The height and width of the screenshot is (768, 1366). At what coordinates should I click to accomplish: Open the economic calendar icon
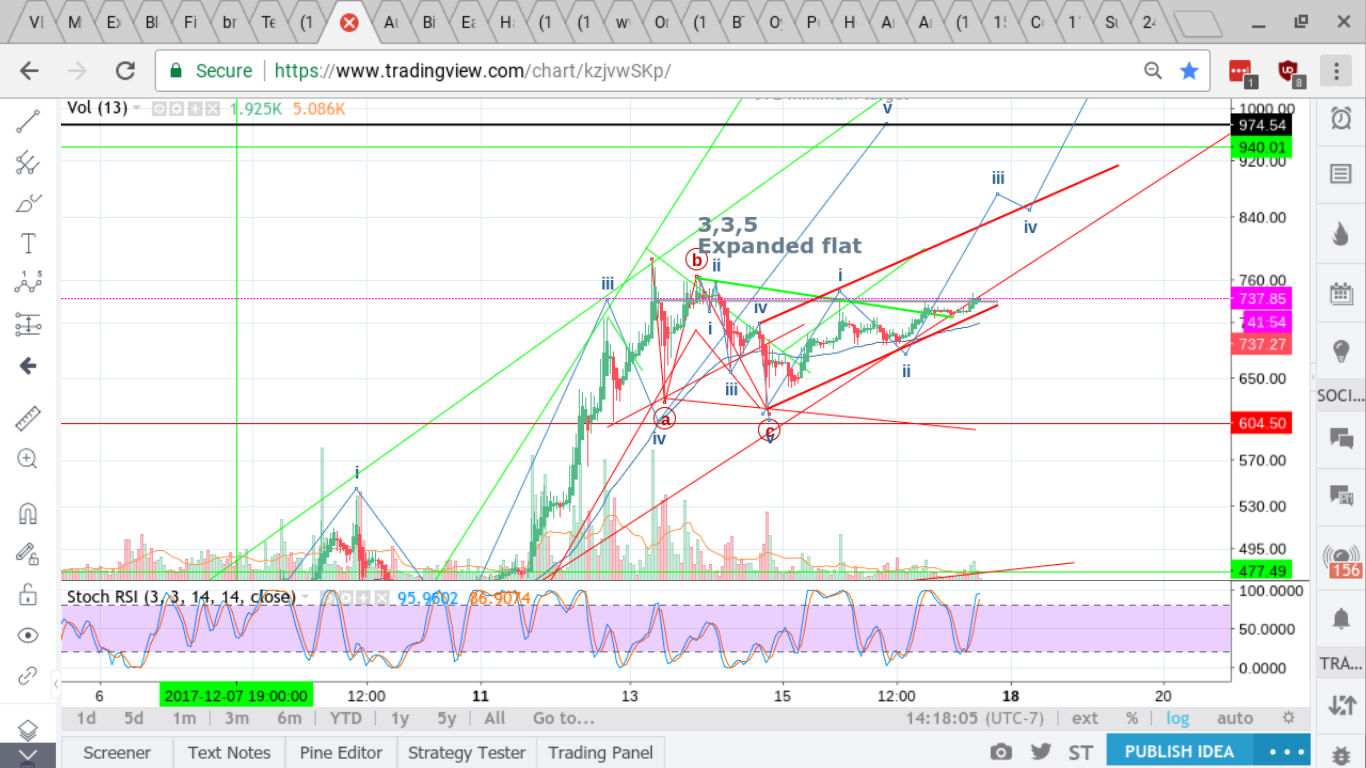pos(1341,293)
